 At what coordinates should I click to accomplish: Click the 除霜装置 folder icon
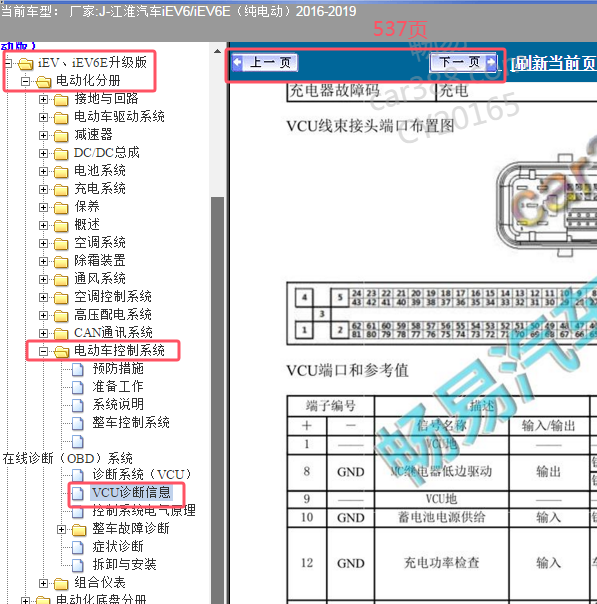tap(61, 262)
